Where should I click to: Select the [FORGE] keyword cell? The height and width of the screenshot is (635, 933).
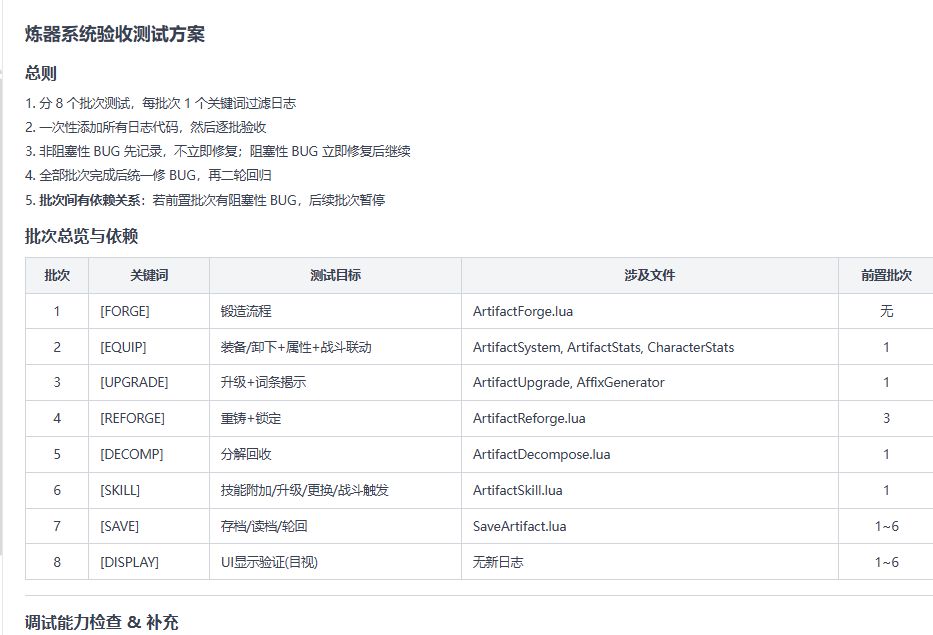click(x=125, y=311)
